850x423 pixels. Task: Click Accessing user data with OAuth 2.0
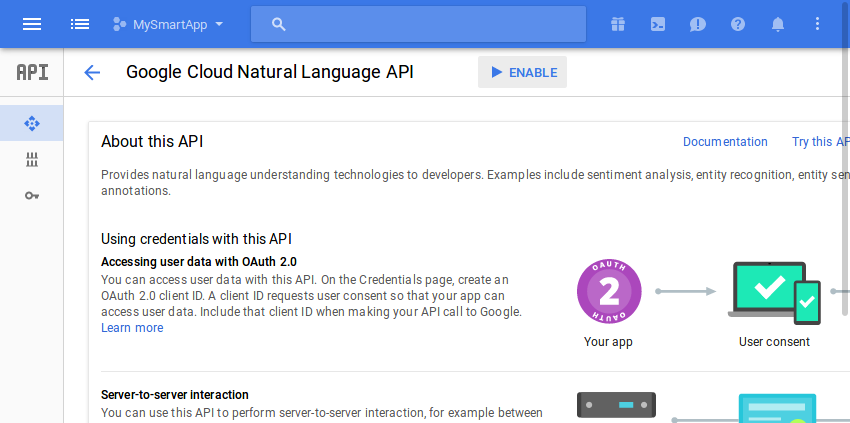click(x=198, y=261)
